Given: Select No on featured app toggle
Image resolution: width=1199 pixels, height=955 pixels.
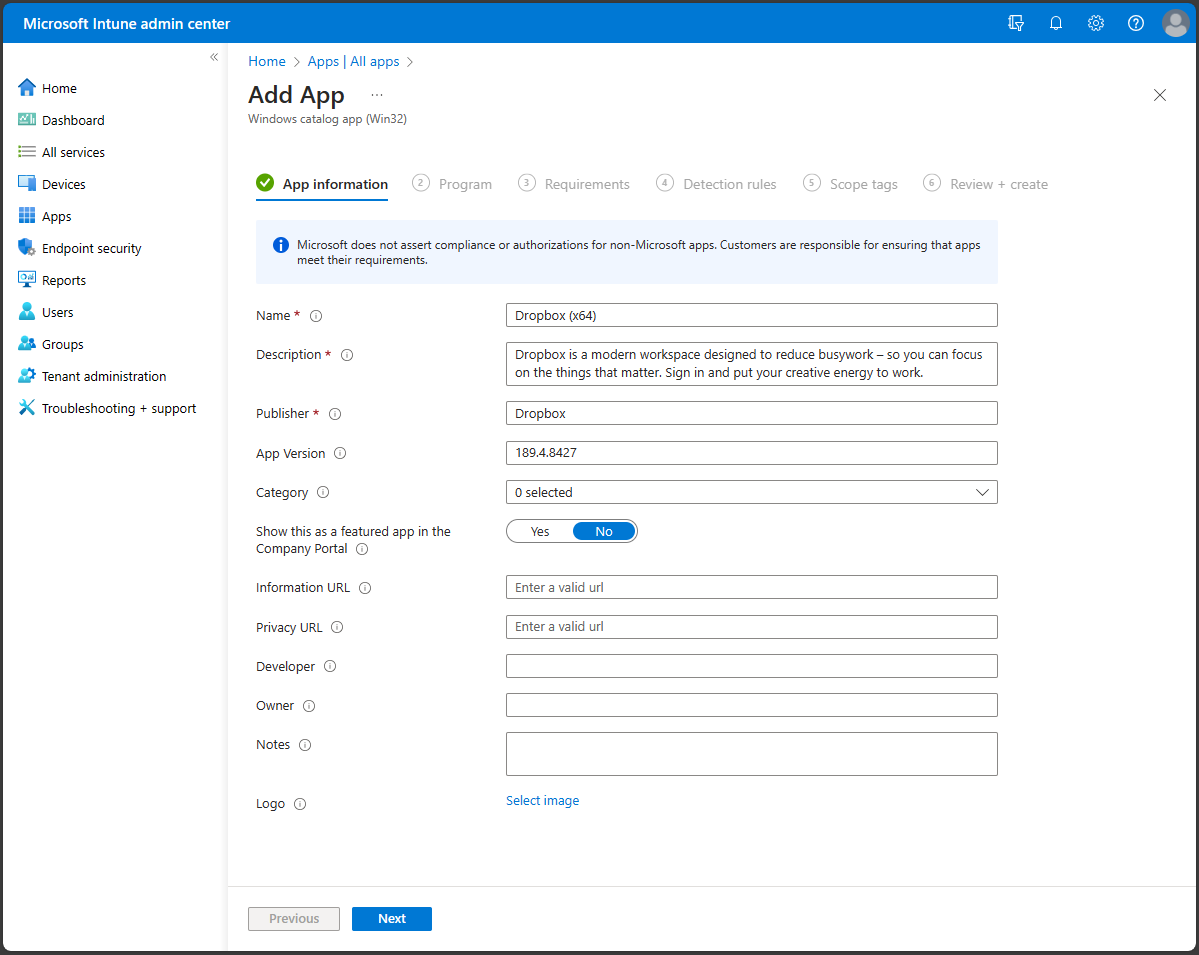Looking at the screenshot, I should (604, 531).
